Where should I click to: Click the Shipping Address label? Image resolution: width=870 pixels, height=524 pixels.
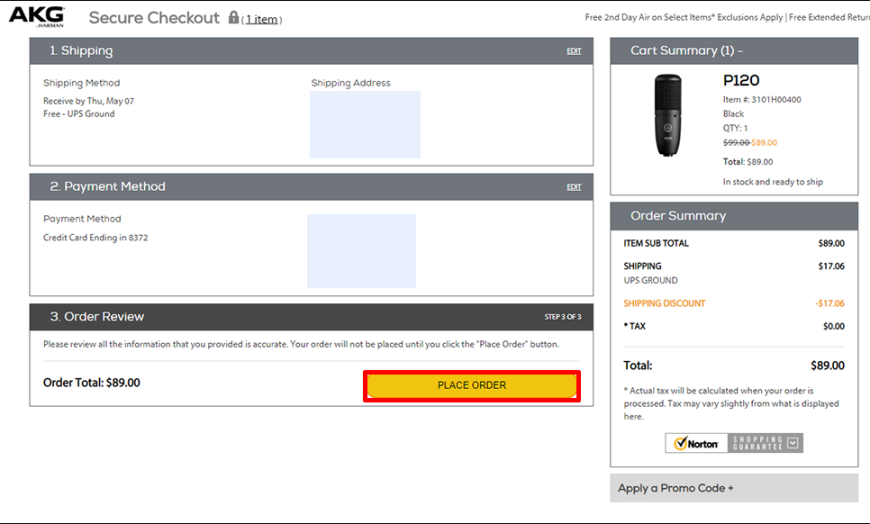(x=351, y=83)
